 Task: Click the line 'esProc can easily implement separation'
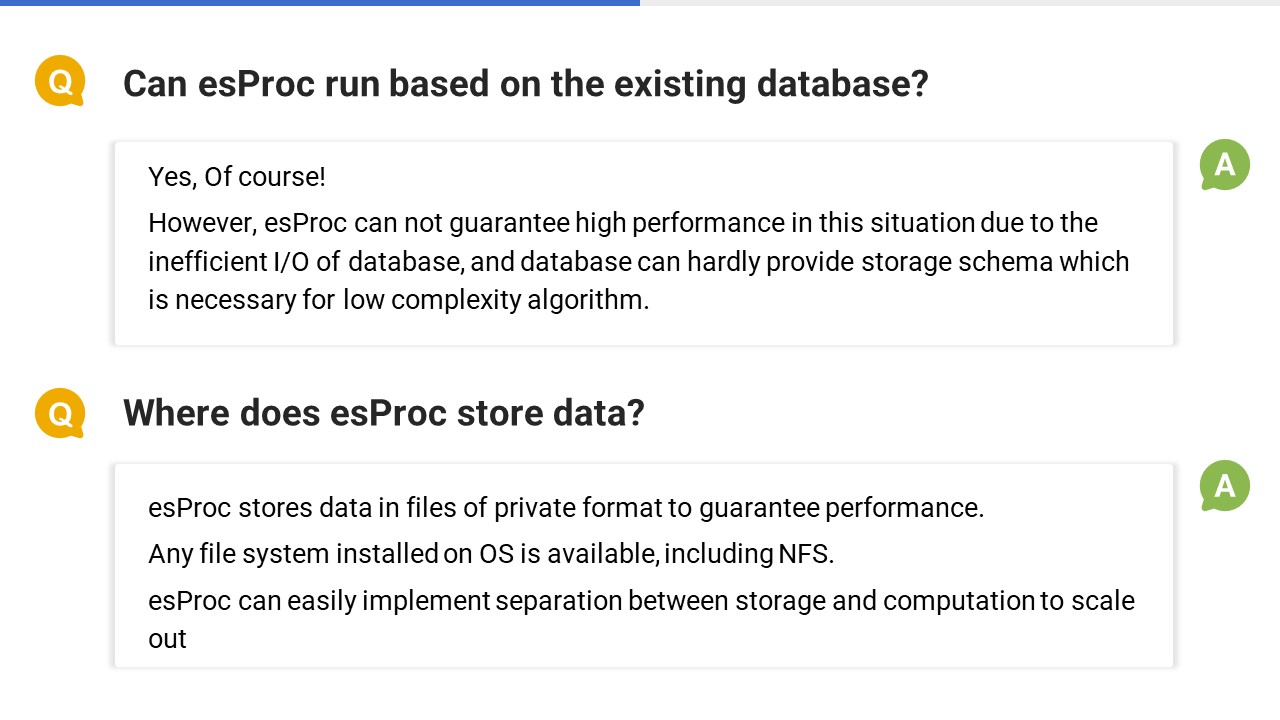(641, 601)
